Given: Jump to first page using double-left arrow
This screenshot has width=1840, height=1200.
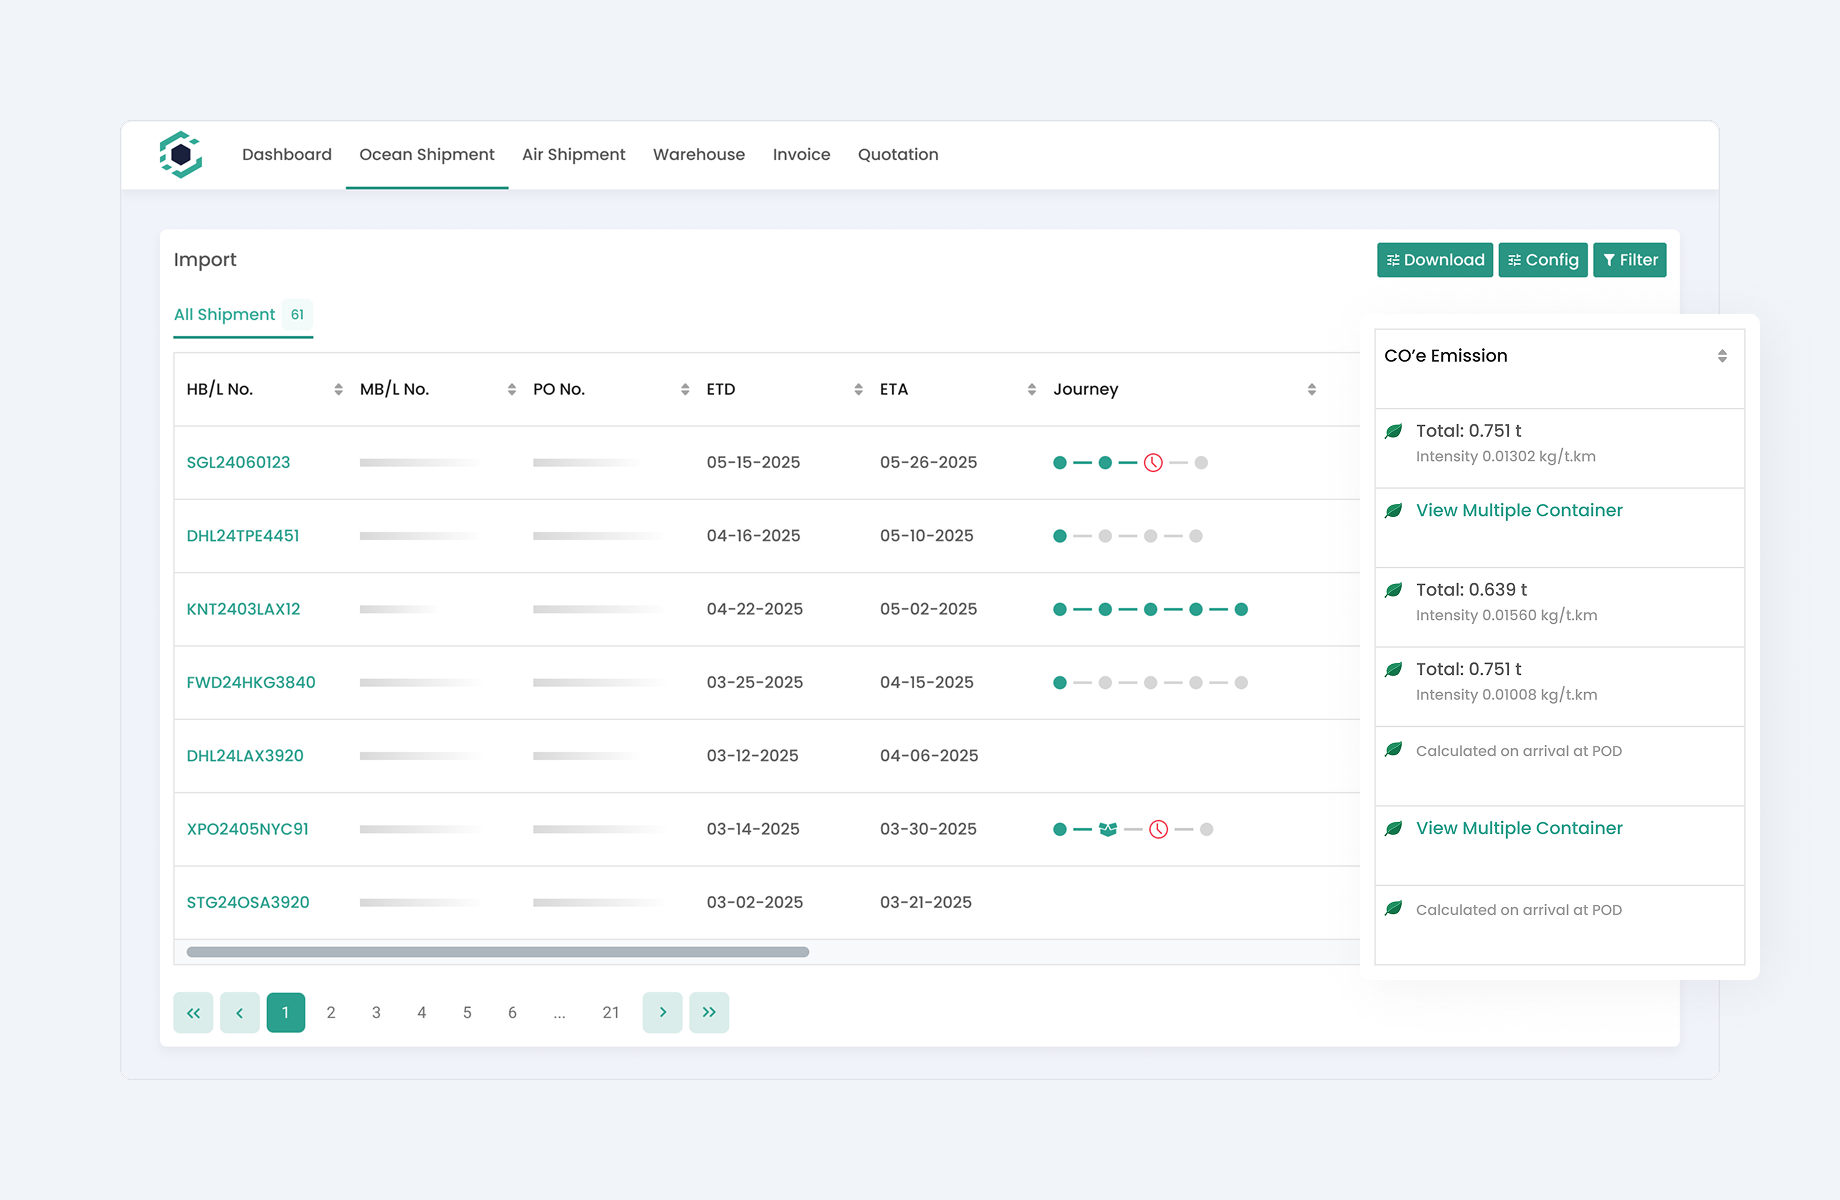Looking at the screenshot, I should point(193,1012).
